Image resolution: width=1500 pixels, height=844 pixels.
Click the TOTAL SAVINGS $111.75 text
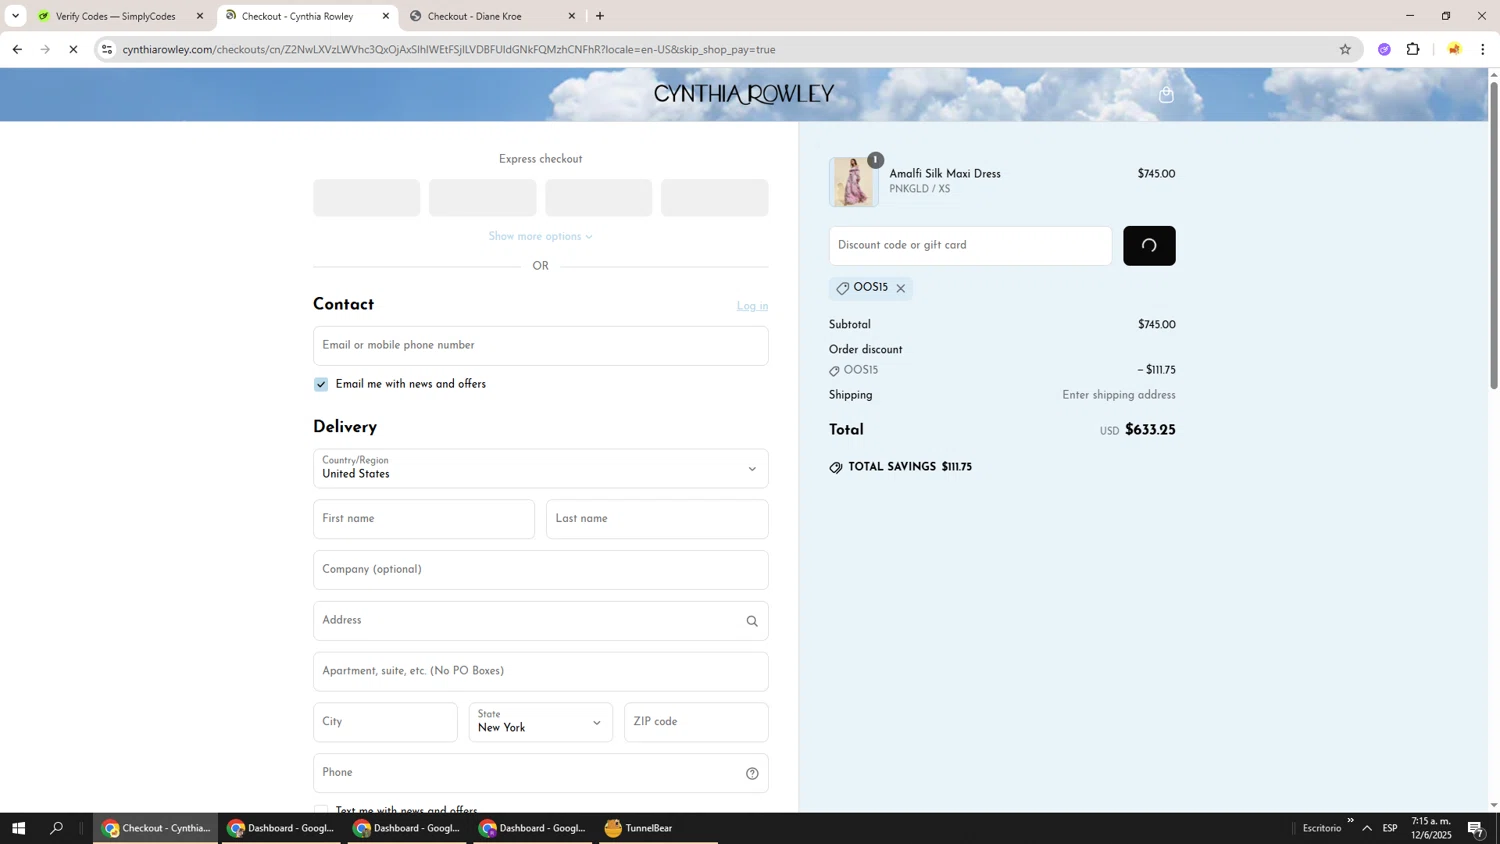coord(910,467)
